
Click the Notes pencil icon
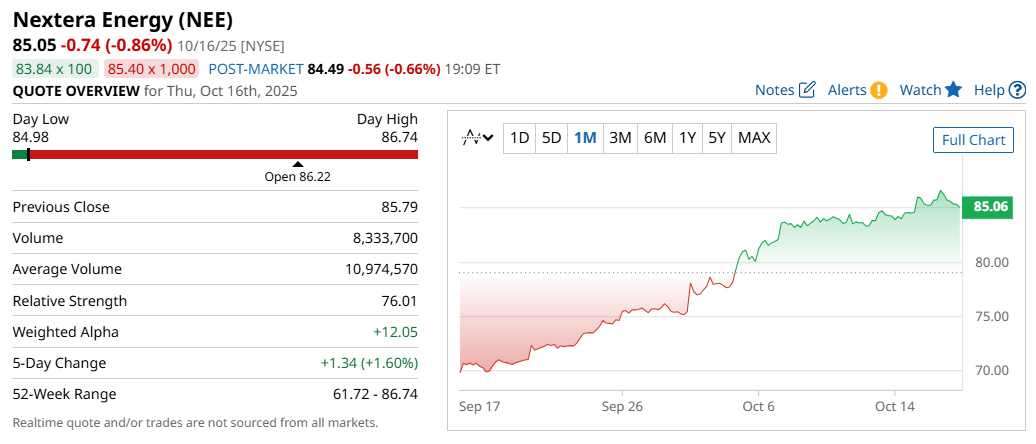(808, 90)
